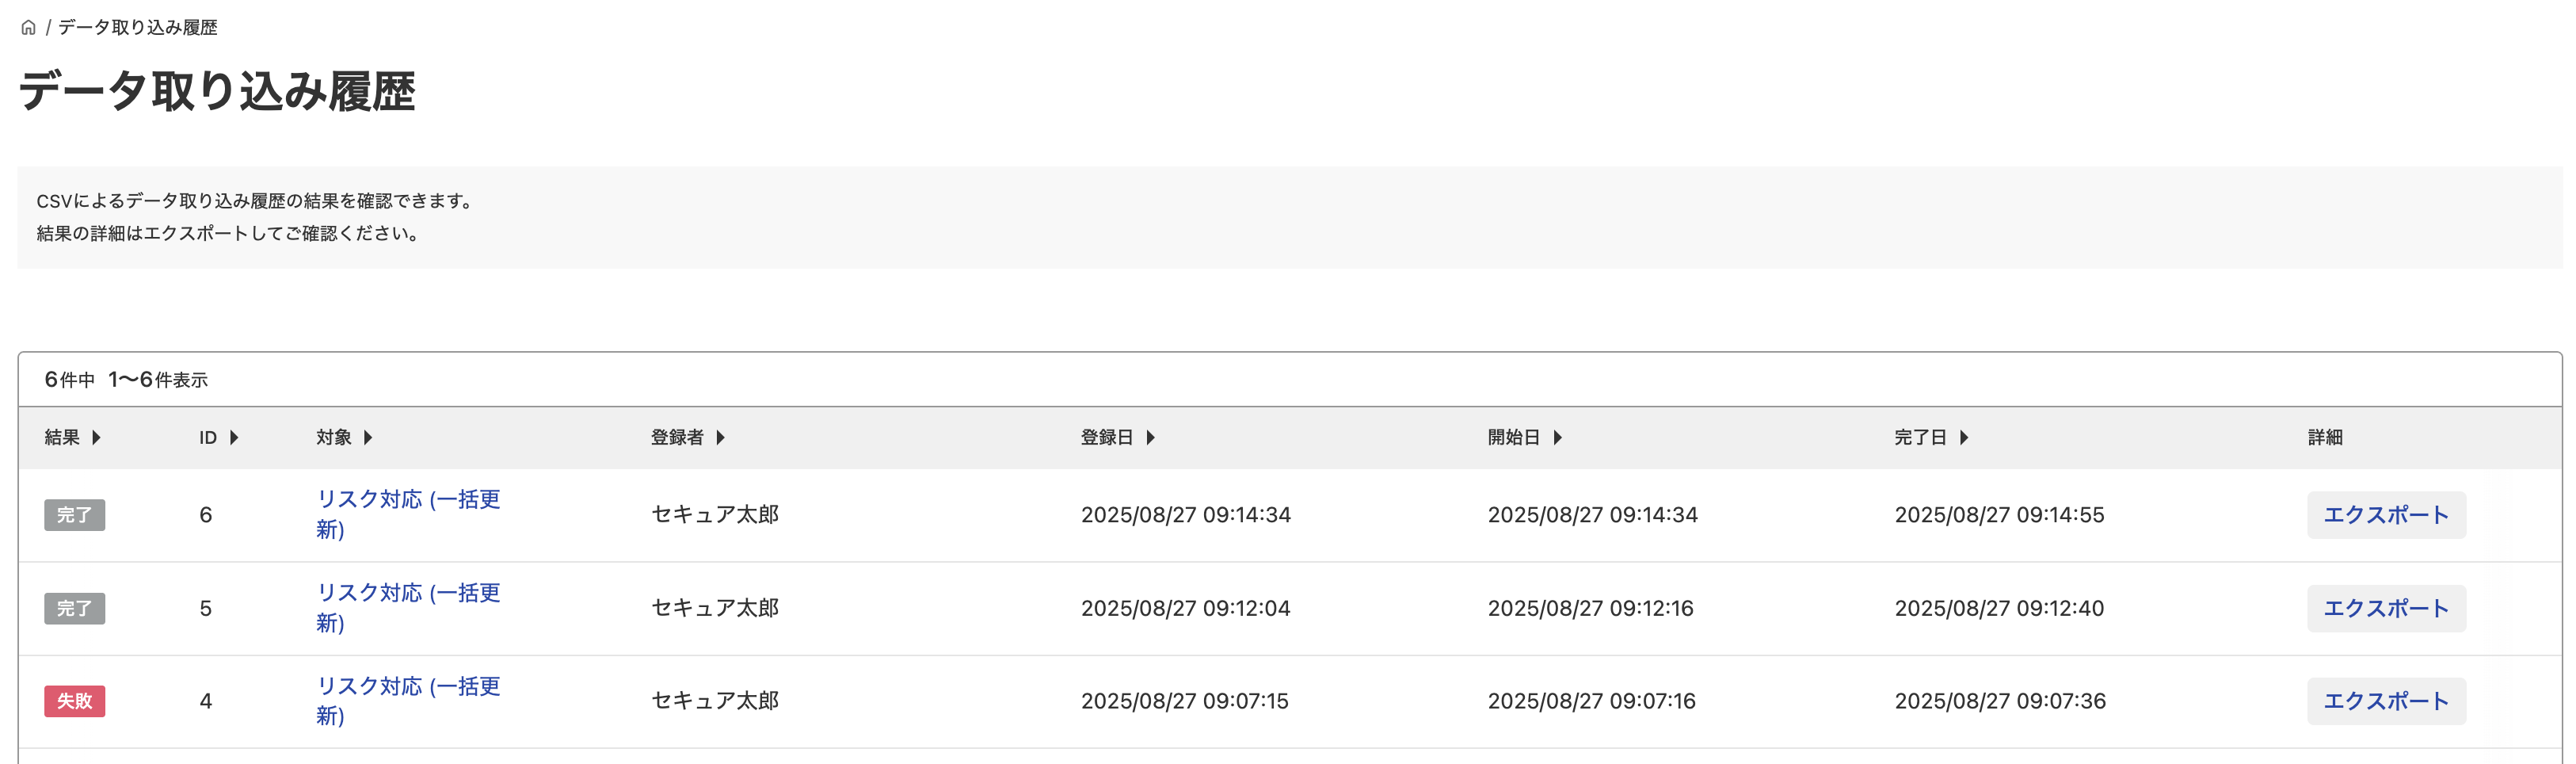Sort by 完了日 column arrow

coord(1964,437)
